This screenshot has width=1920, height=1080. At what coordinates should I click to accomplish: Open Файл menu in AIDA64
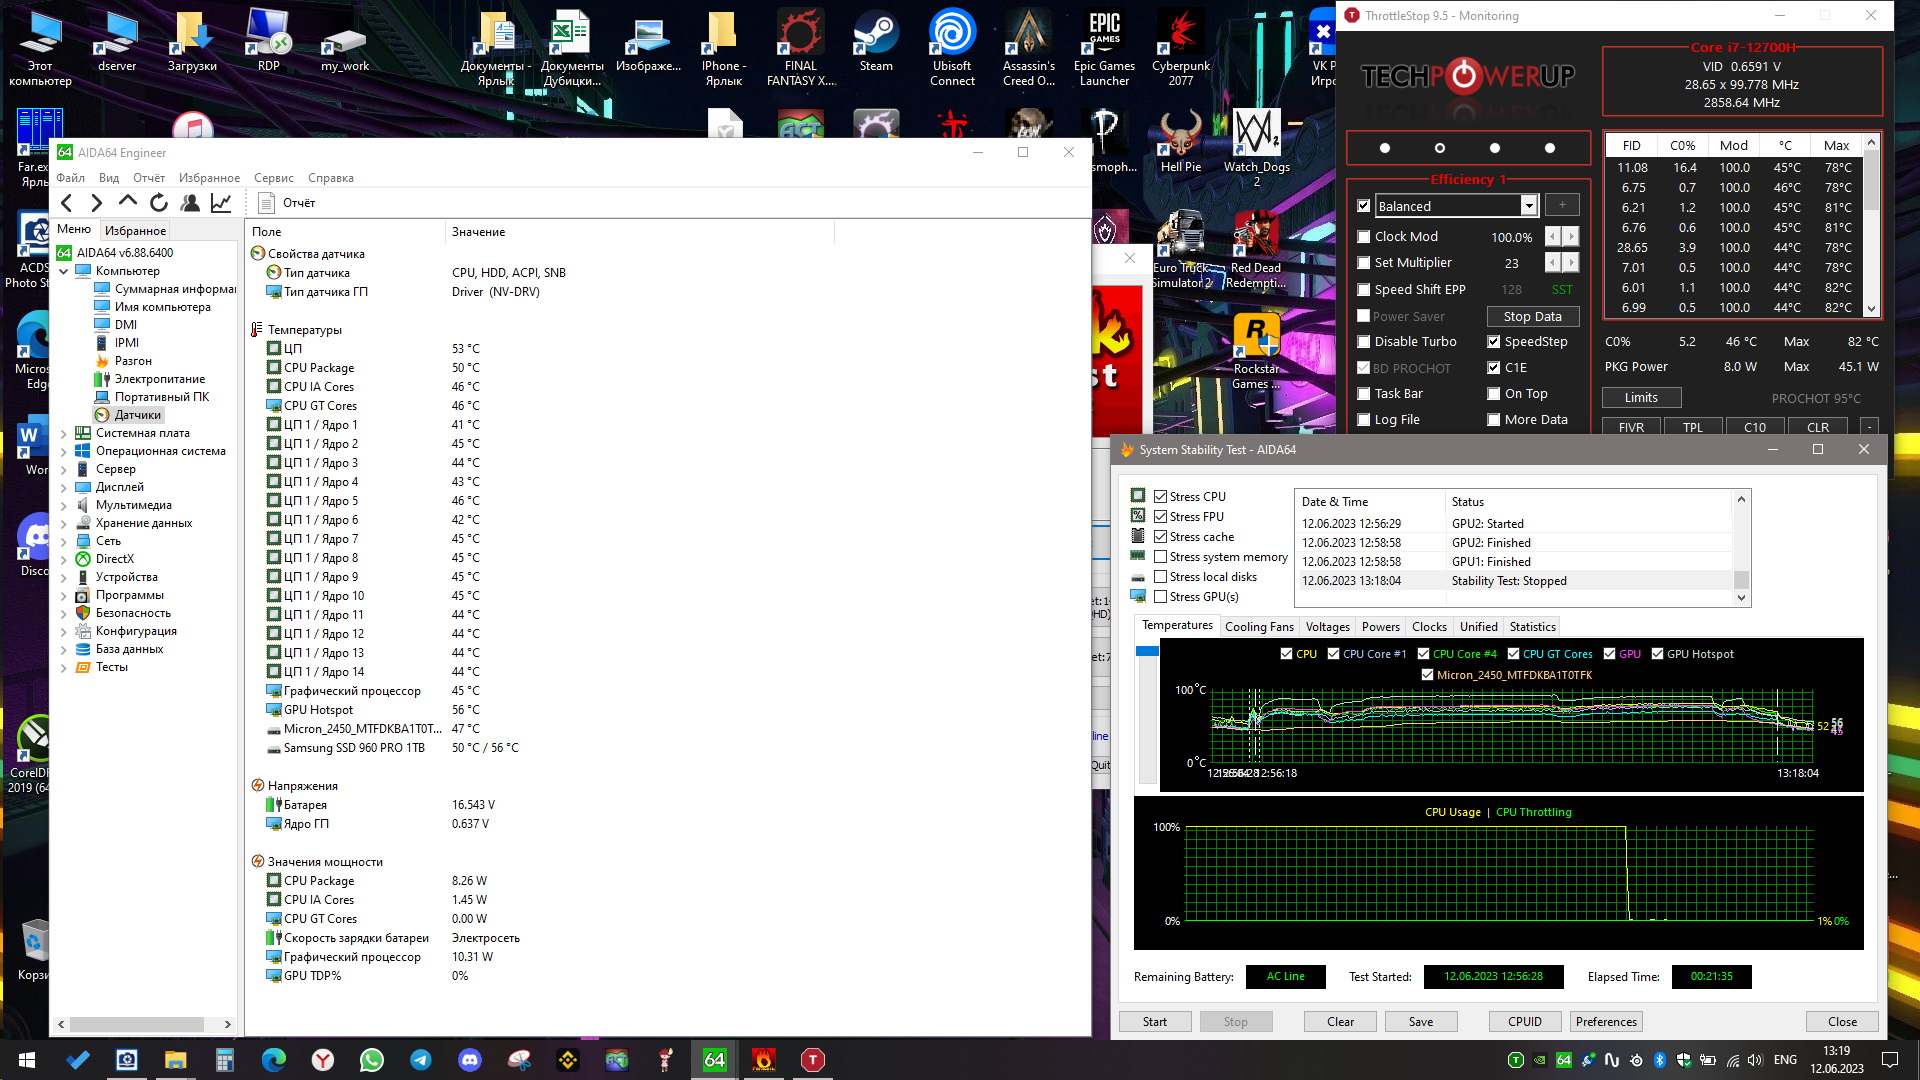tap(70, 178)
